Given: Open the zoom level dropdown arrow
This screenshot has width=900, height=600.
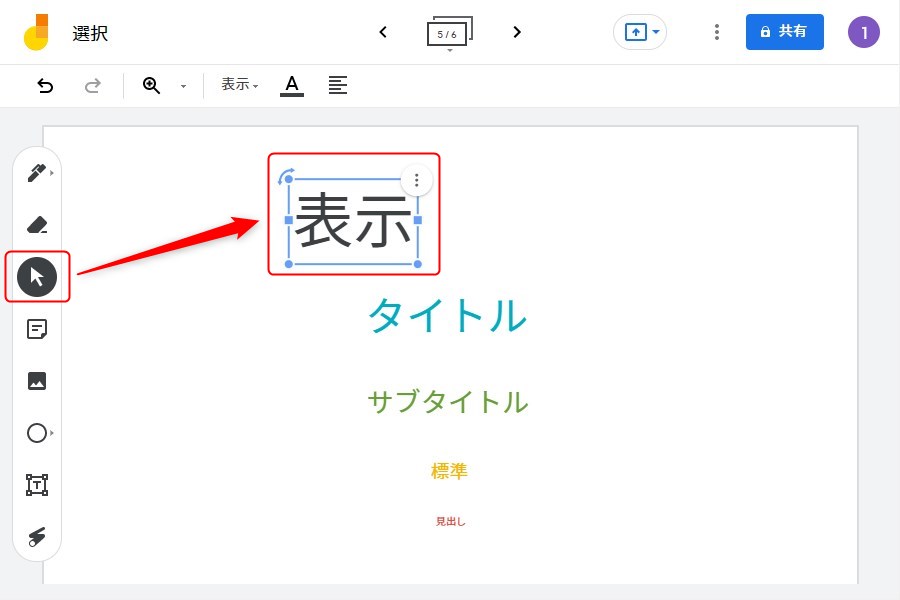Looking at the screenshot, I should pyautogui.click(x=183, y=86).
